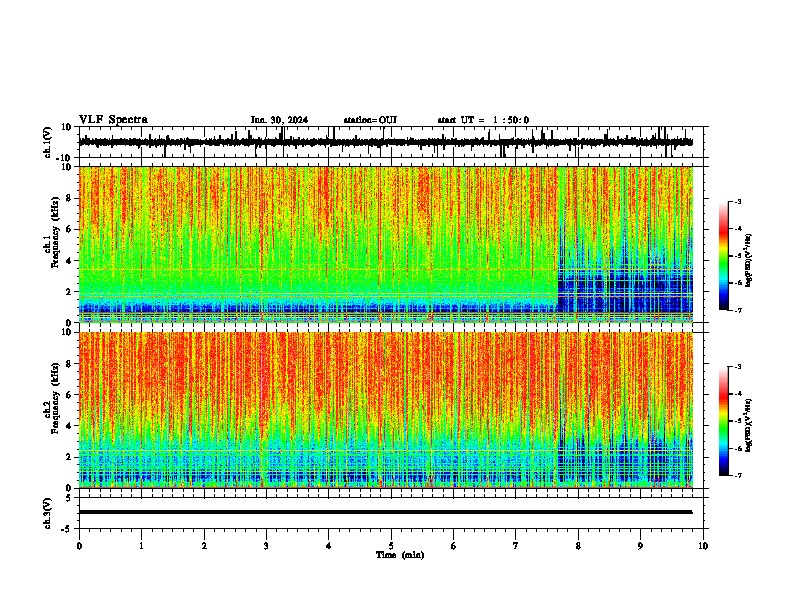Click the ch.1 spectrogram color scale bar
This screenshot has height=612, width=792.
[x=724, y=256]
